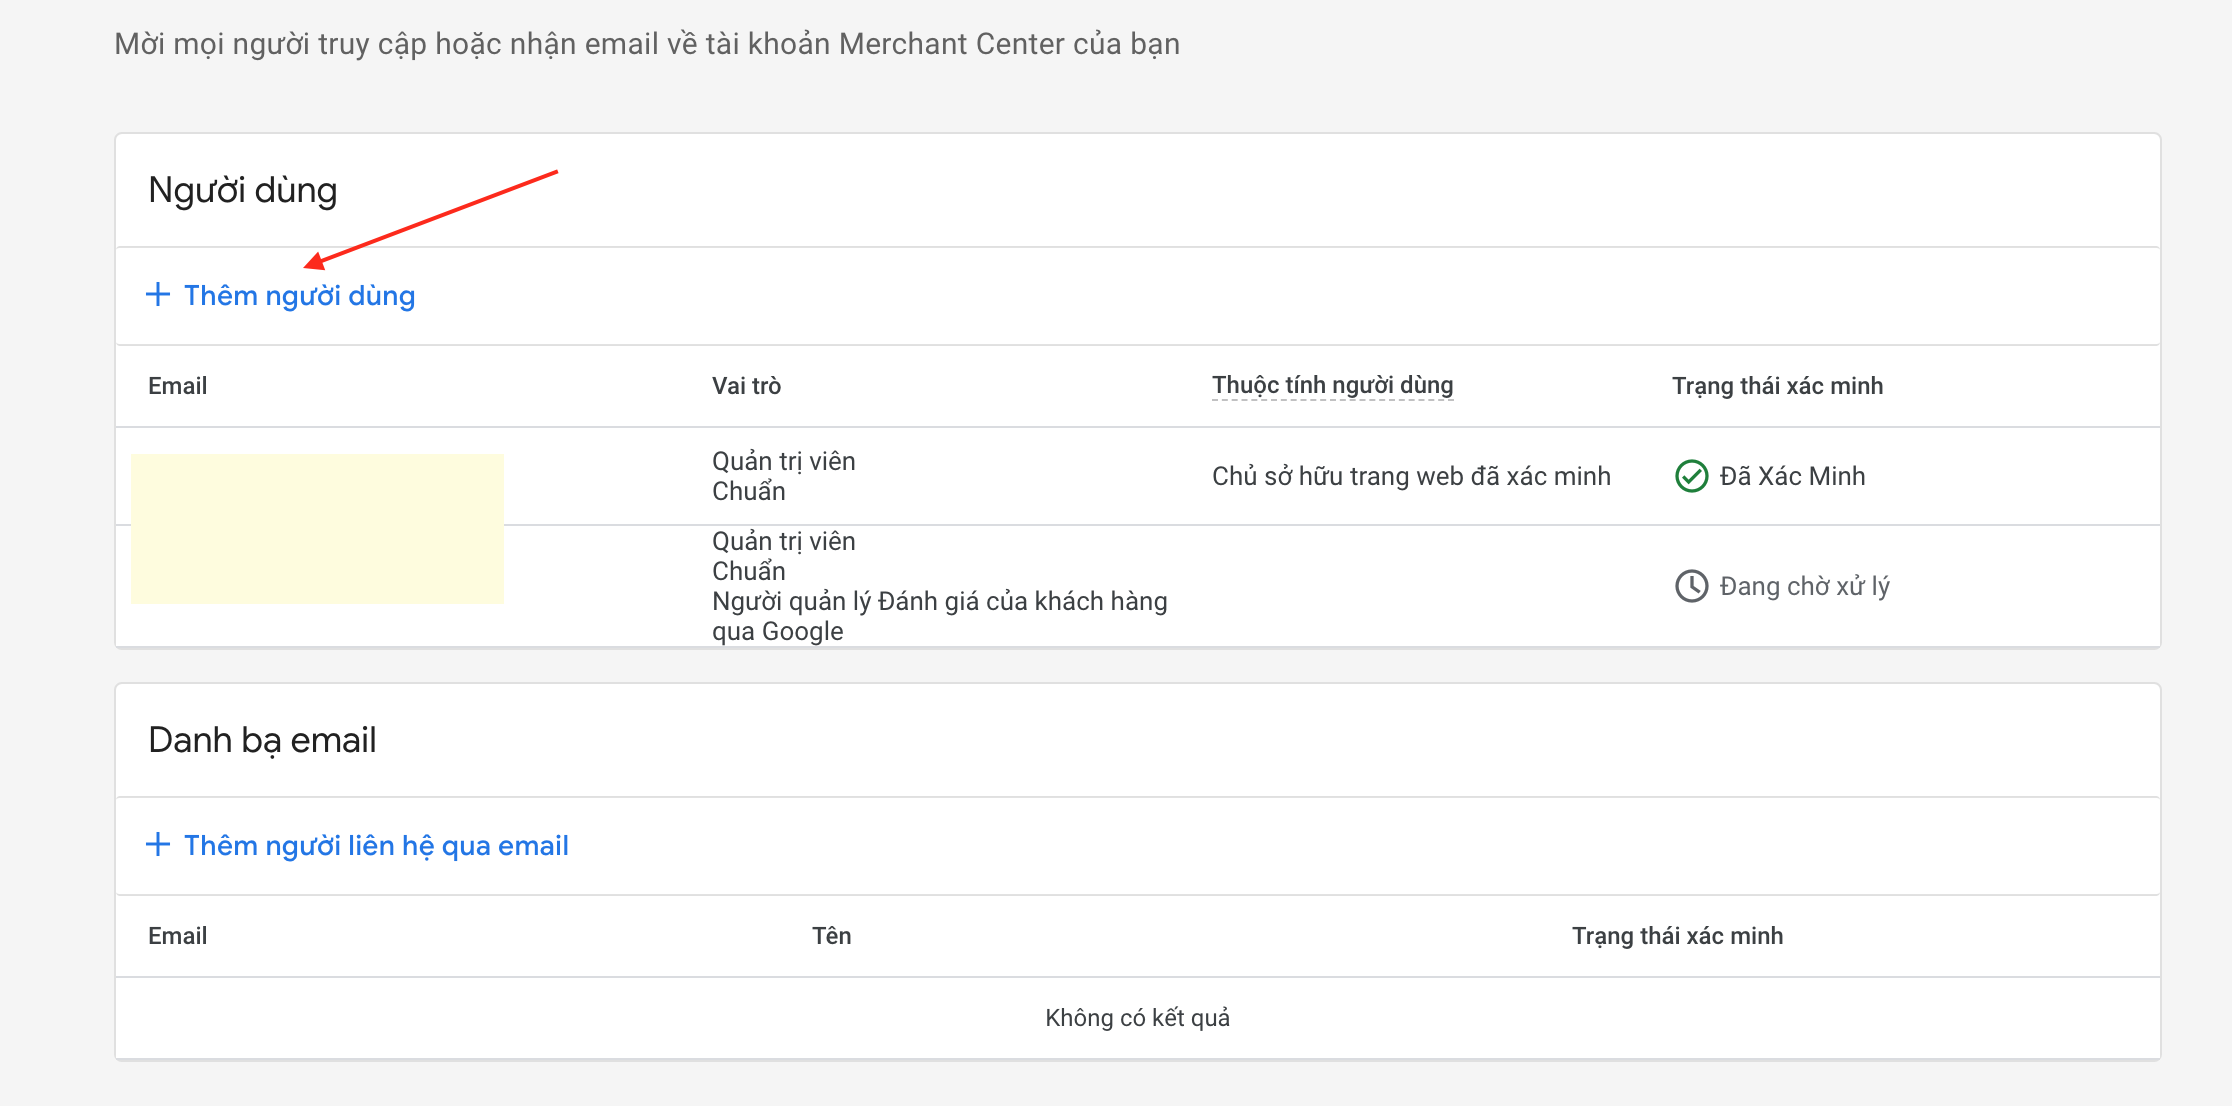Select the Đang chờ xử lý status text
Image resolution: width=2232 pixels, height=1106 pixels.
click(x=1804, y=586)
